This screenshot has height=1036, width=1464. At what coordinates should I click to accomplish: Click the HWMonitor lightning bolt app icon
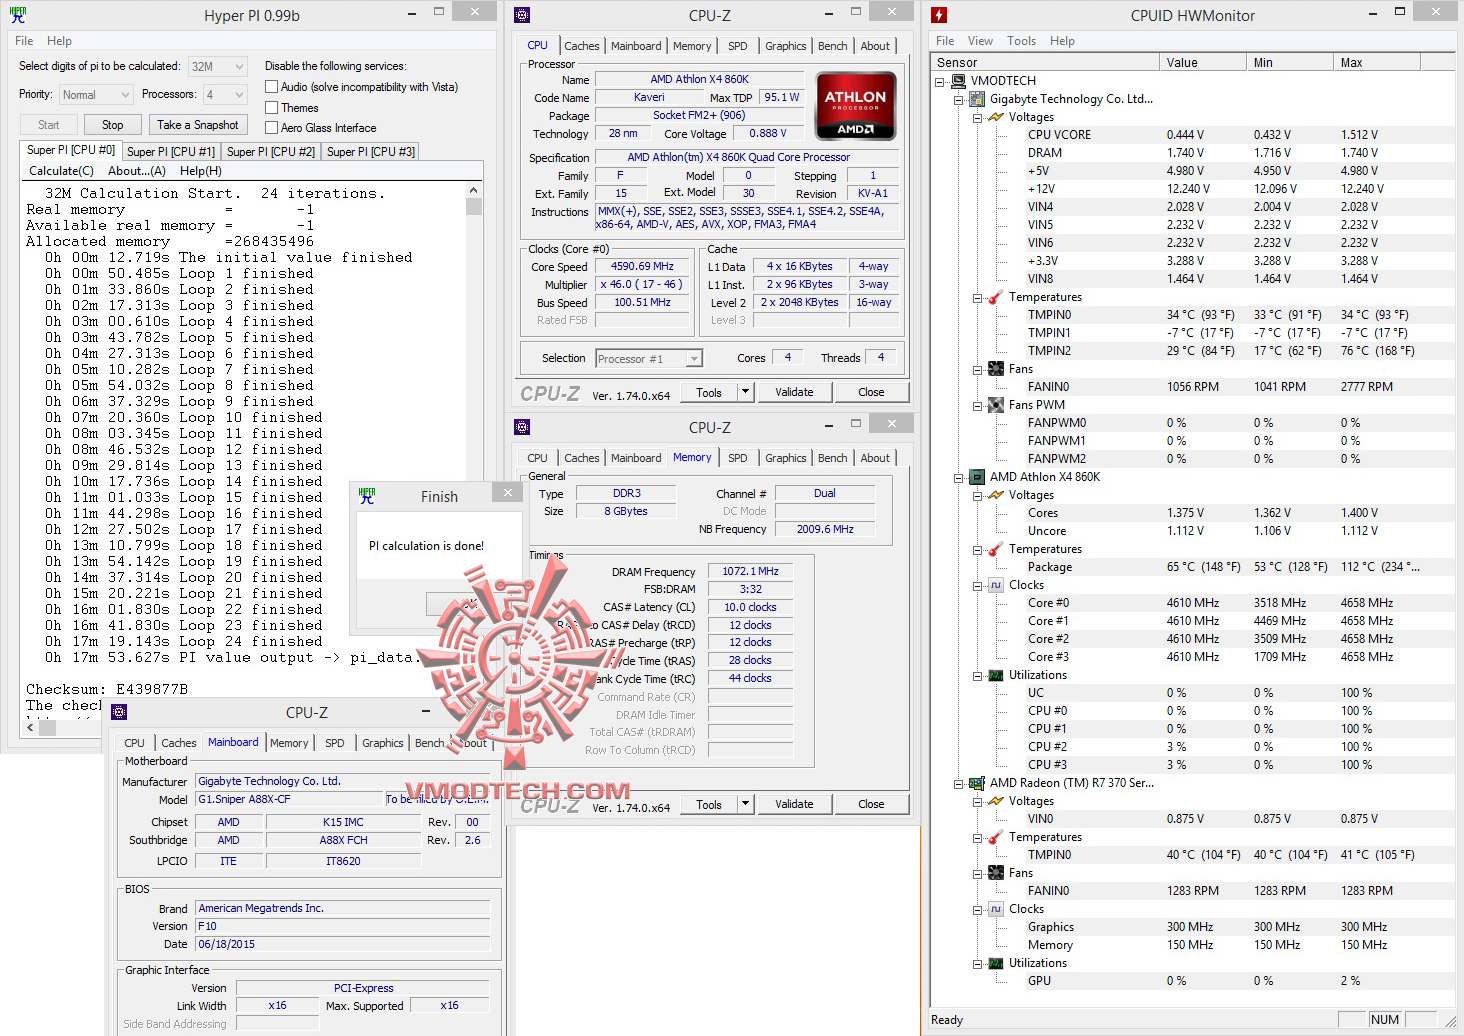pos(939,15)
